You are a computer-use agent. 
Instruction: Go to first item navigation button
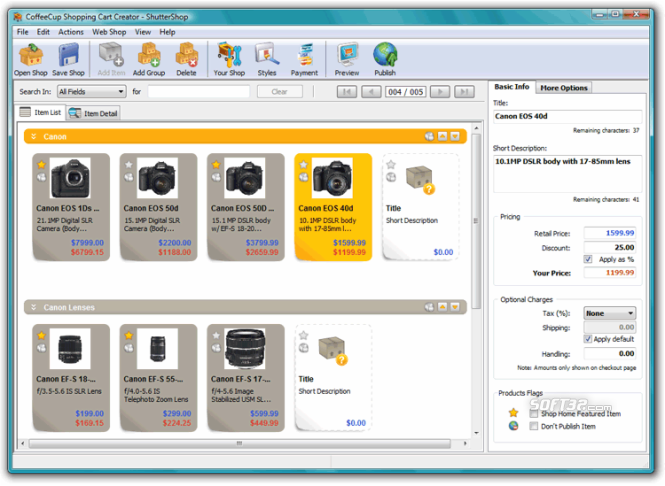tap(346, 92)
